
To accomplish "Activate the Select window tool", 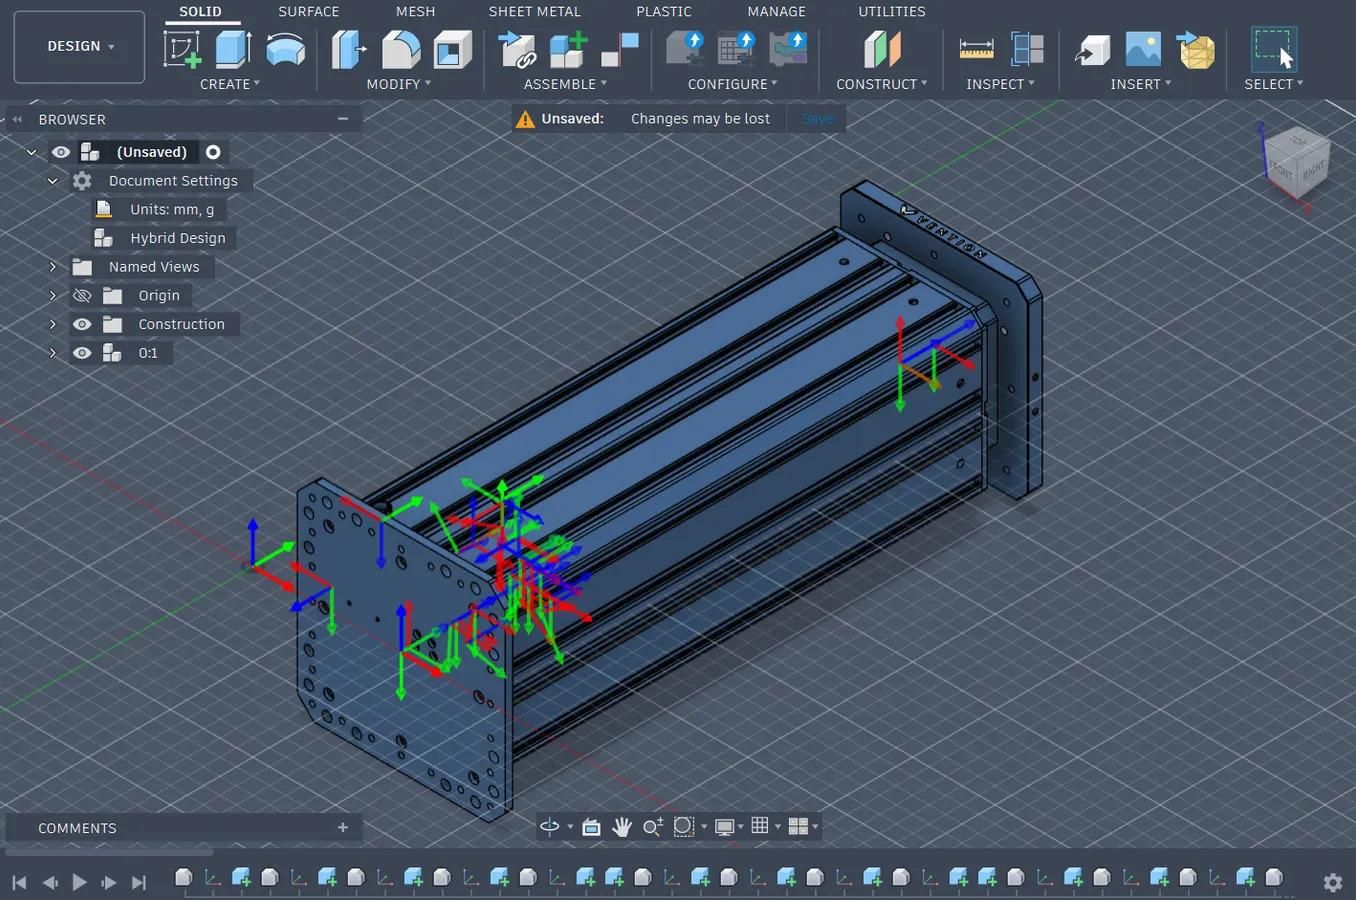I will click(x=1274, y=49).
